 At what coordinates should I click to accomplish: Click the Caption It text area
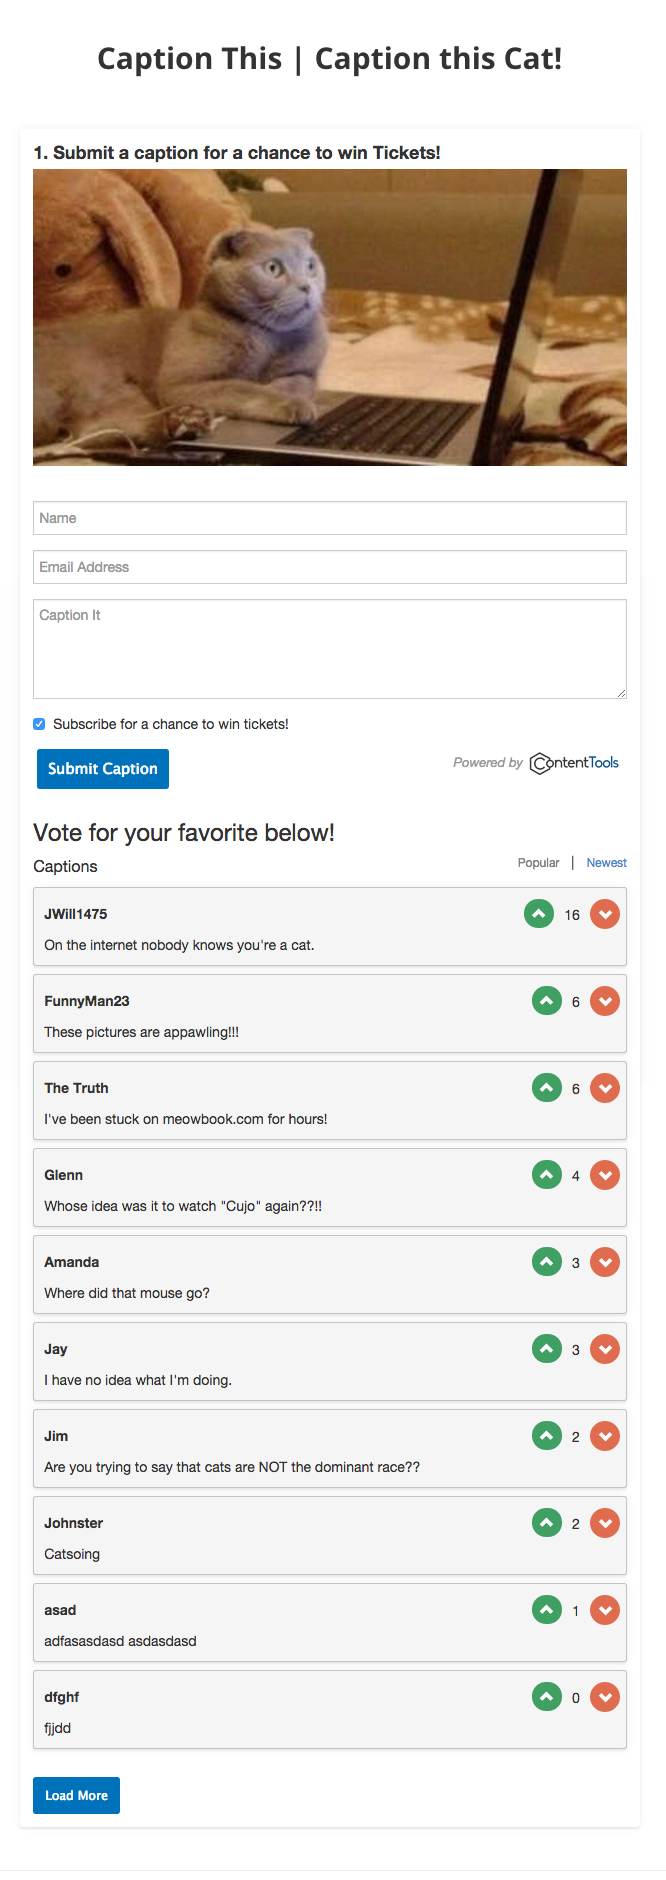(x=330, y=648)
